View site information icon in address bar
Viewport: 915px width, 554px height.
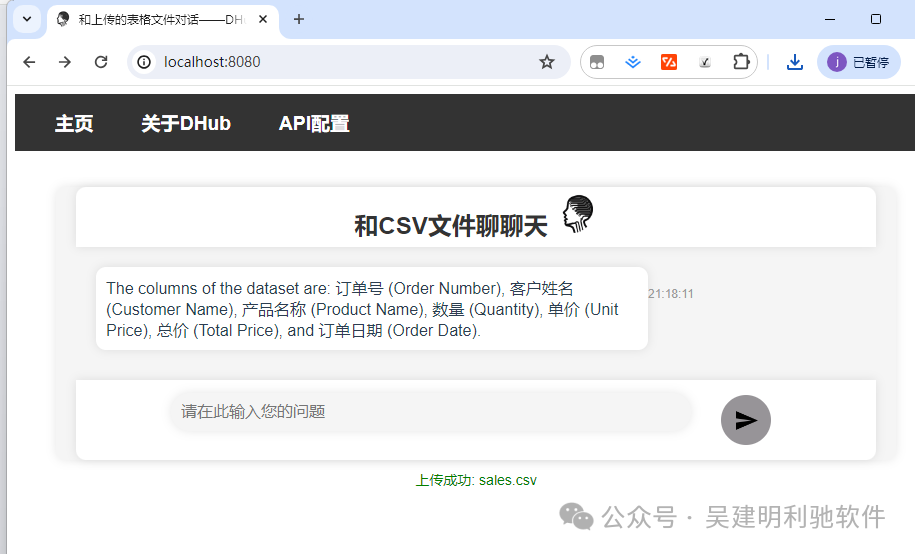(144, 62)
